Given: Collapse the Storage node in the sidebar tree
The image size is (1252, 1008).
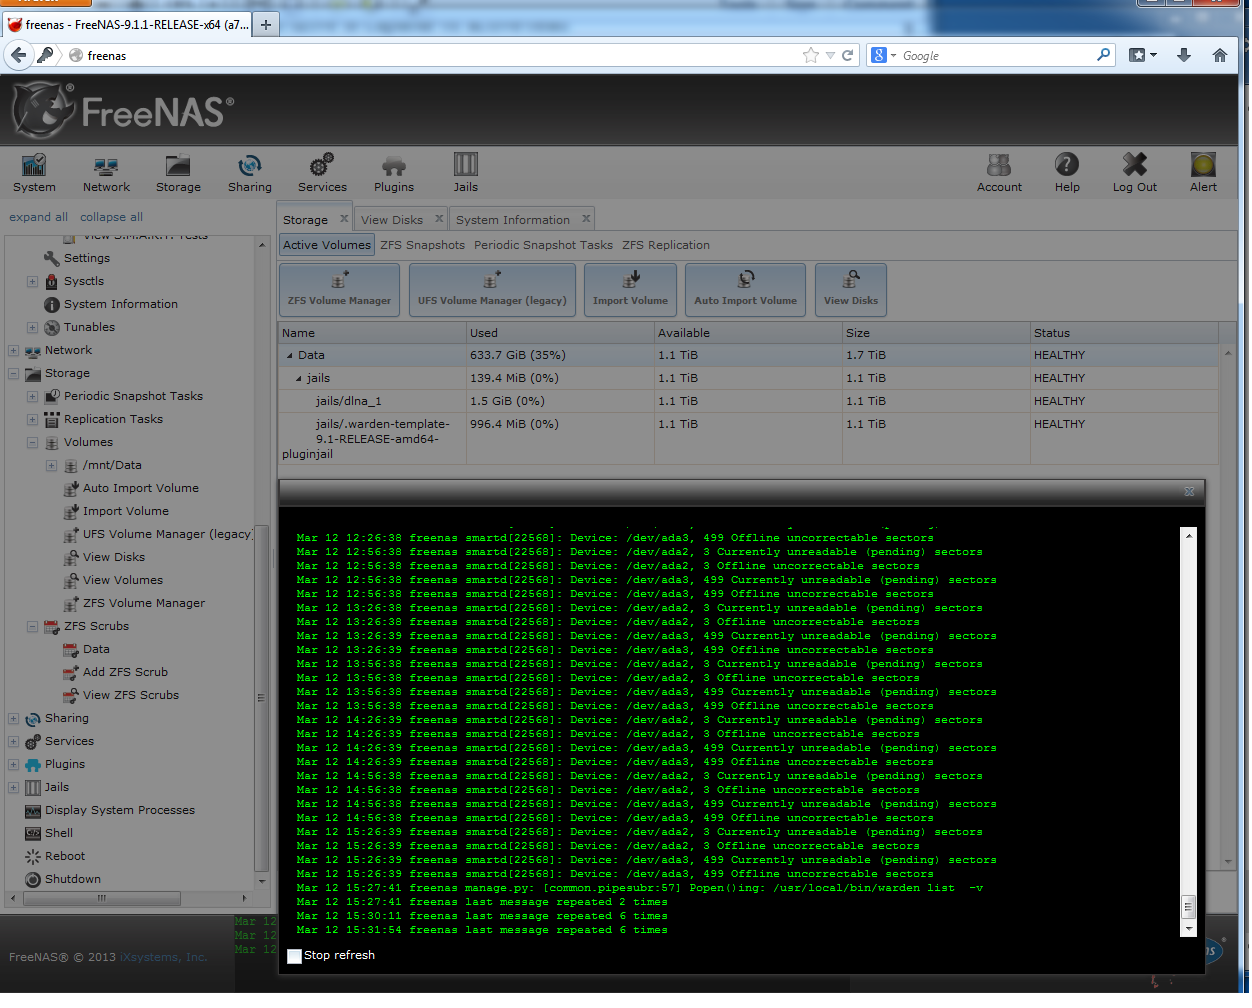Looking at the screenshot, I should (13, 374).
